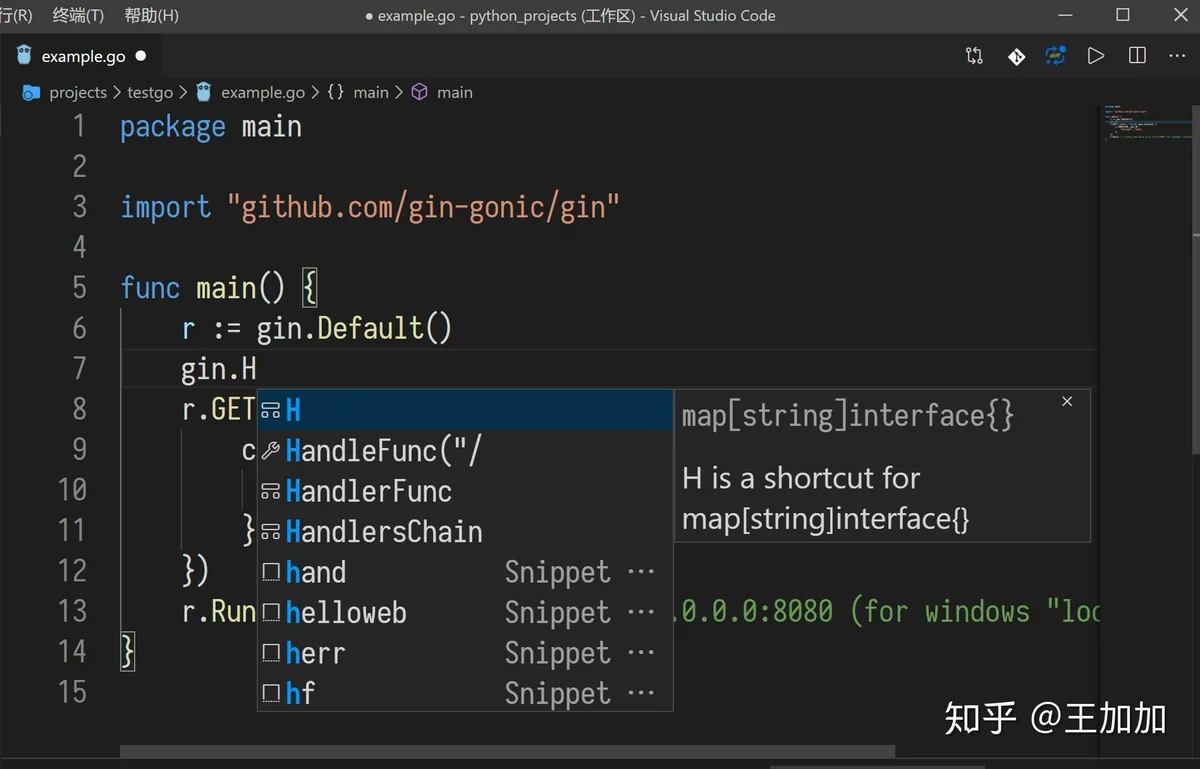This screenshot has height=769, width=1200.
Task: Click the horizontal scrollbar at editor bottom
Action: (508, 752)
